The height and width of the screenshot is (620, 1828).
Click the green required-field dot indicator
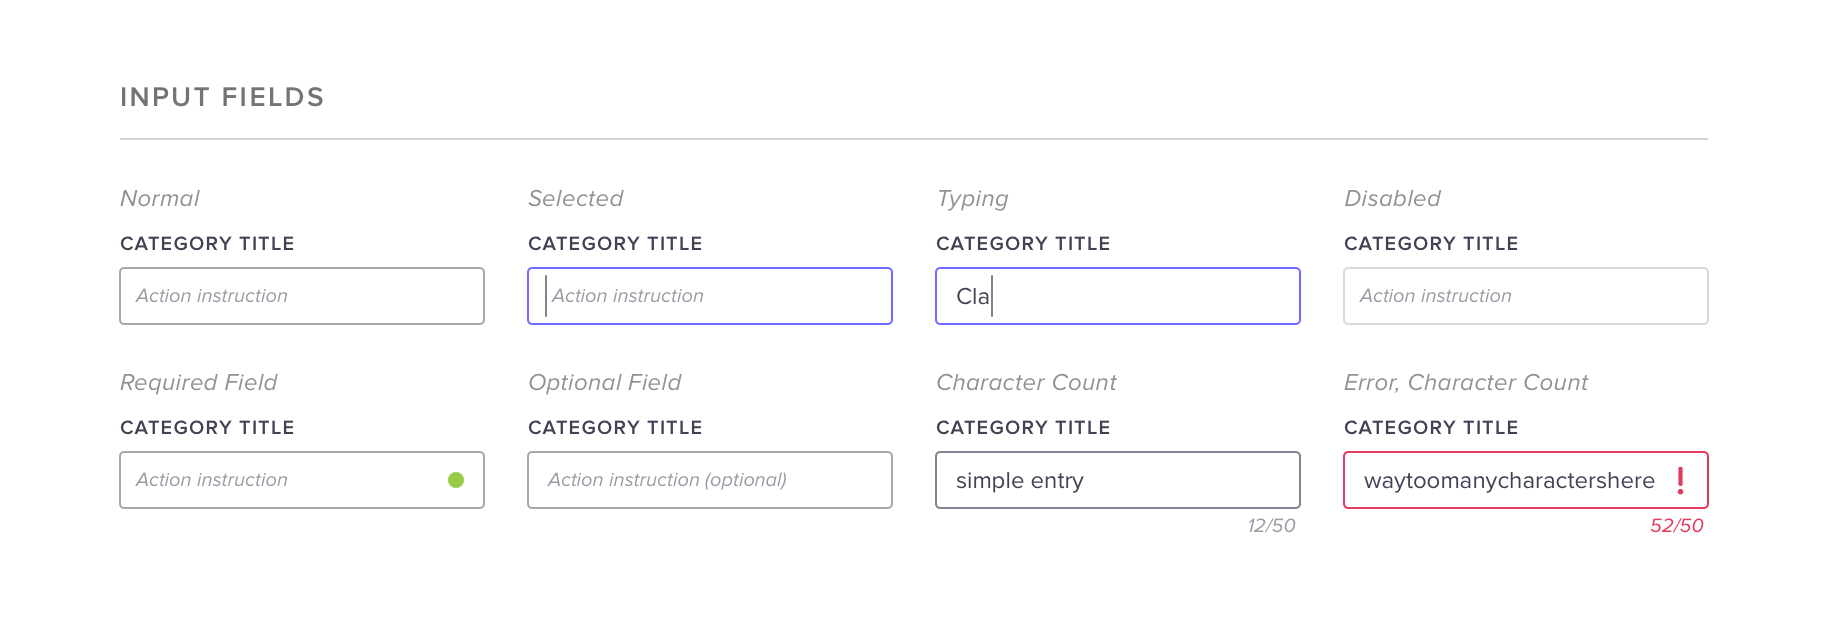[x=456, y=480]
